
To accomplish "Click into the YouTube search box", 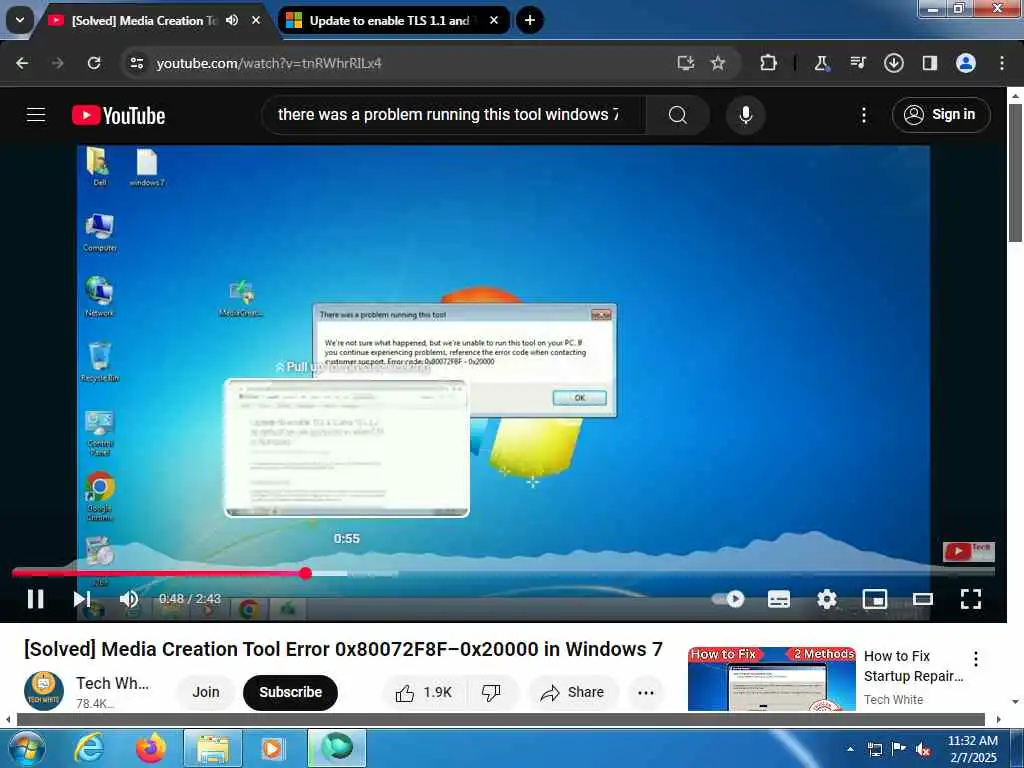I will click(453, 115).
